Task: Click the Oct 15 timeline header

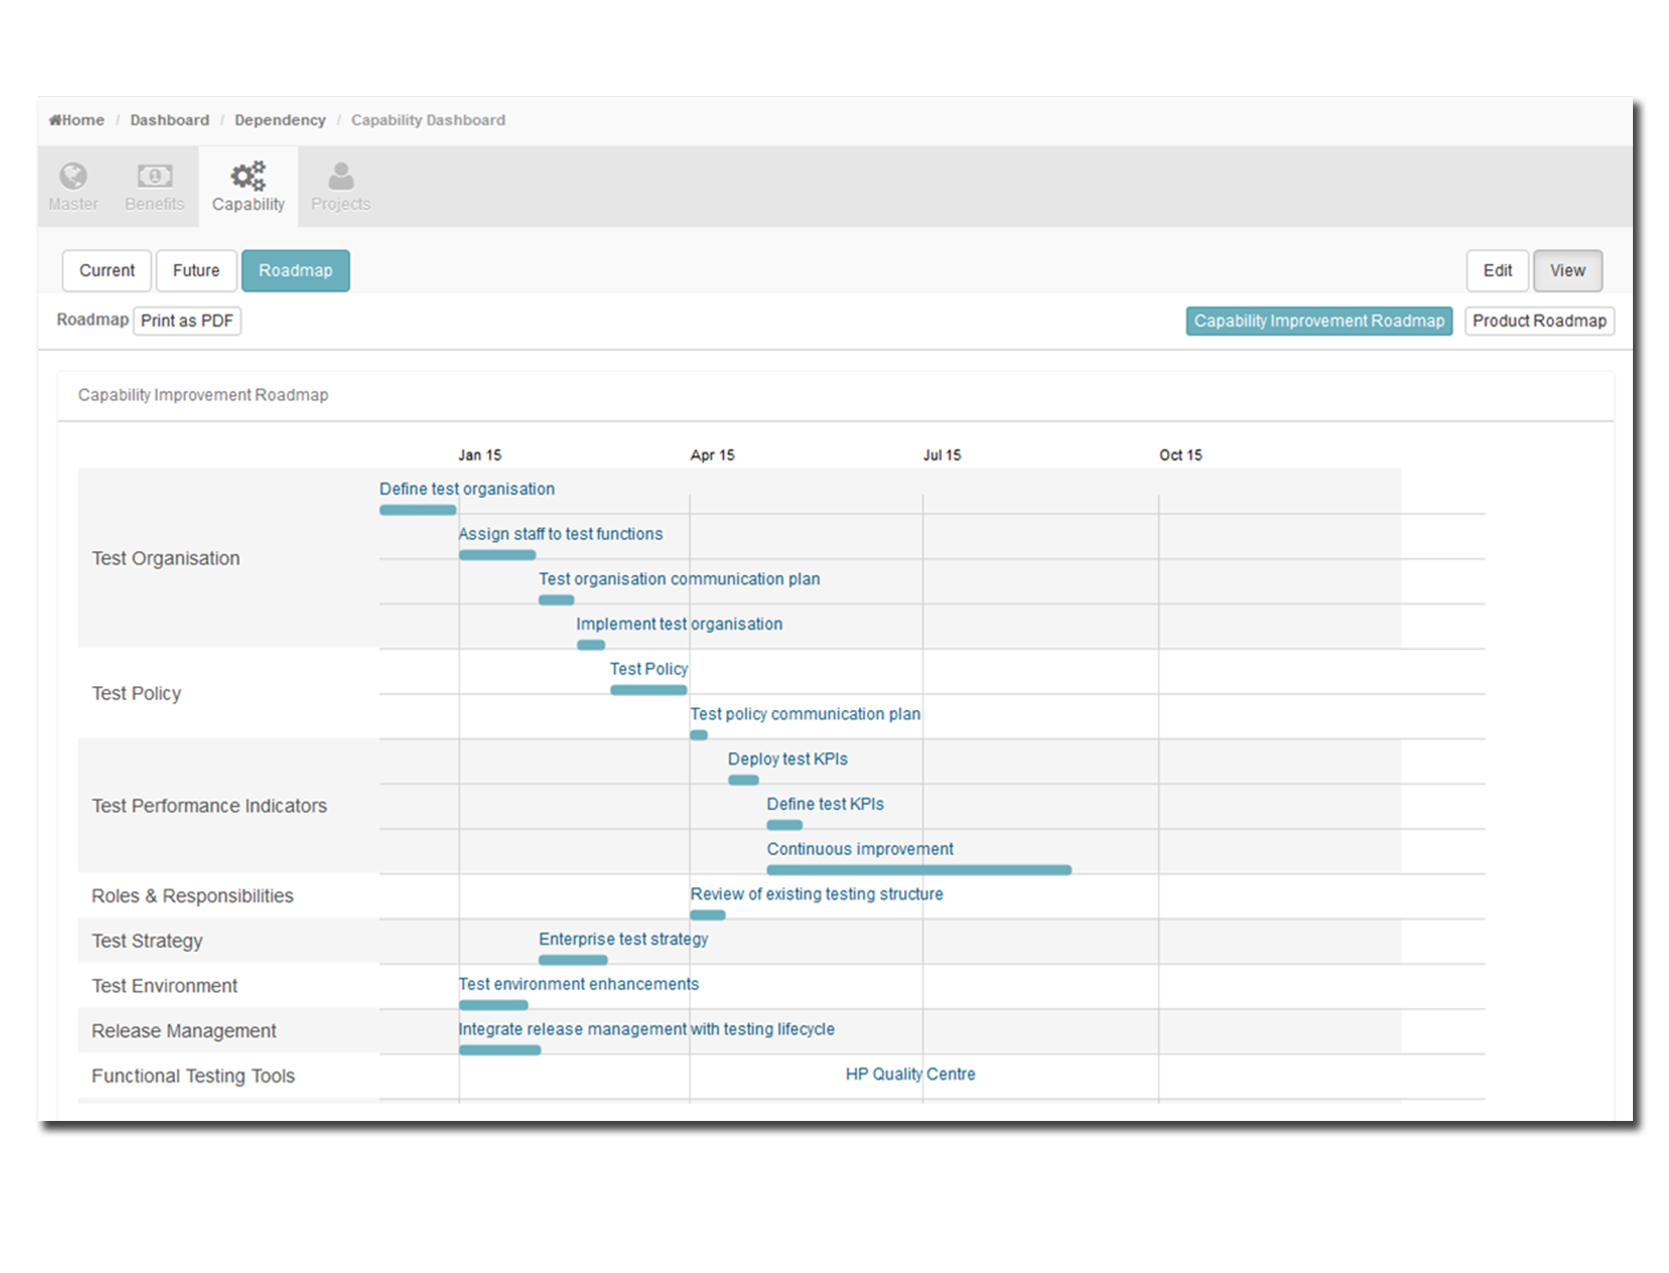Action: pos(1181,455)
